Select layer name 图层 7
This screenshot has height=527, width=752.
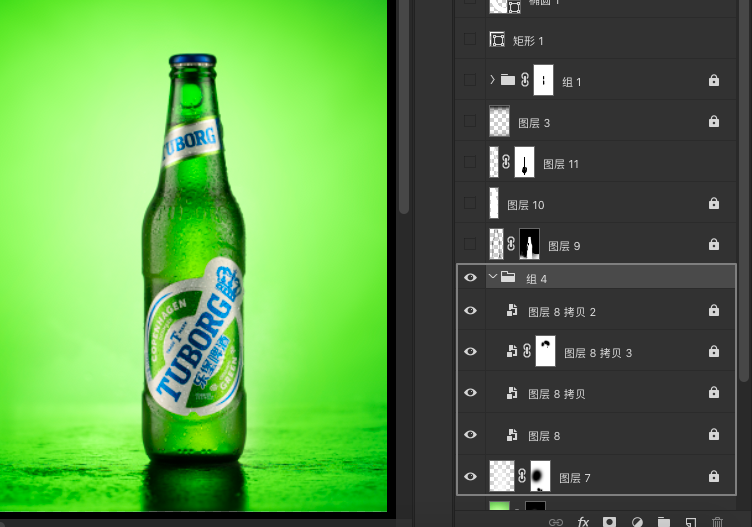(x=575, y=478)
